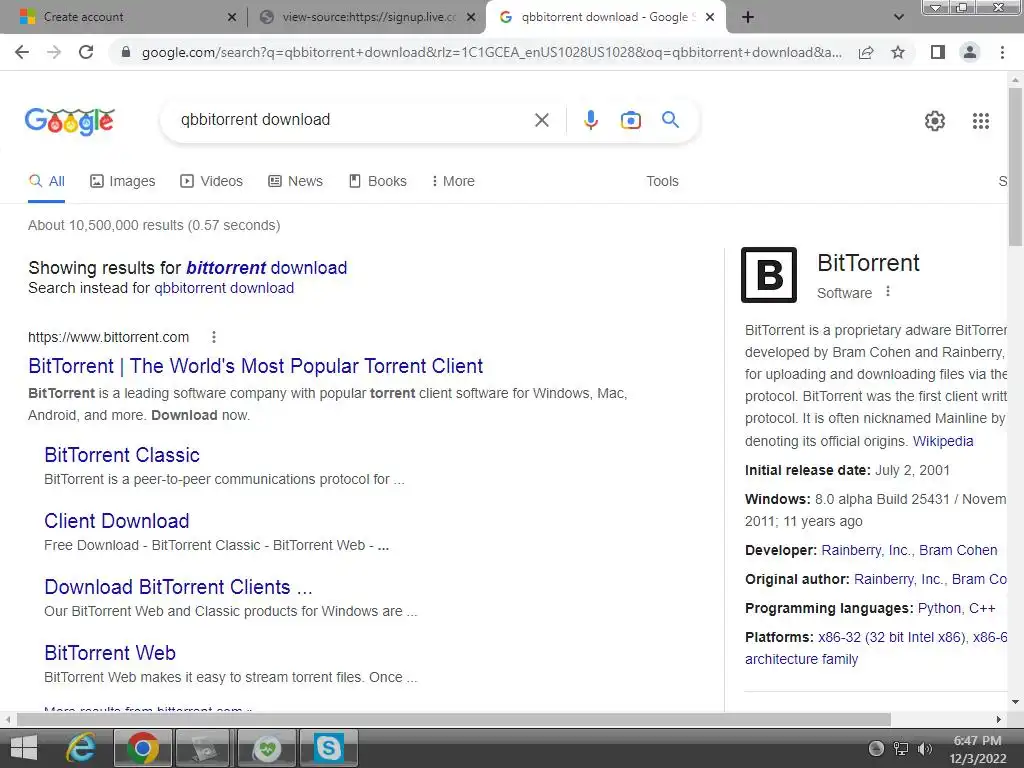The width and height of the screenshot is (1024, 768).
Task: Launch Internet Explorer from the taskbar
Action: 81,748
